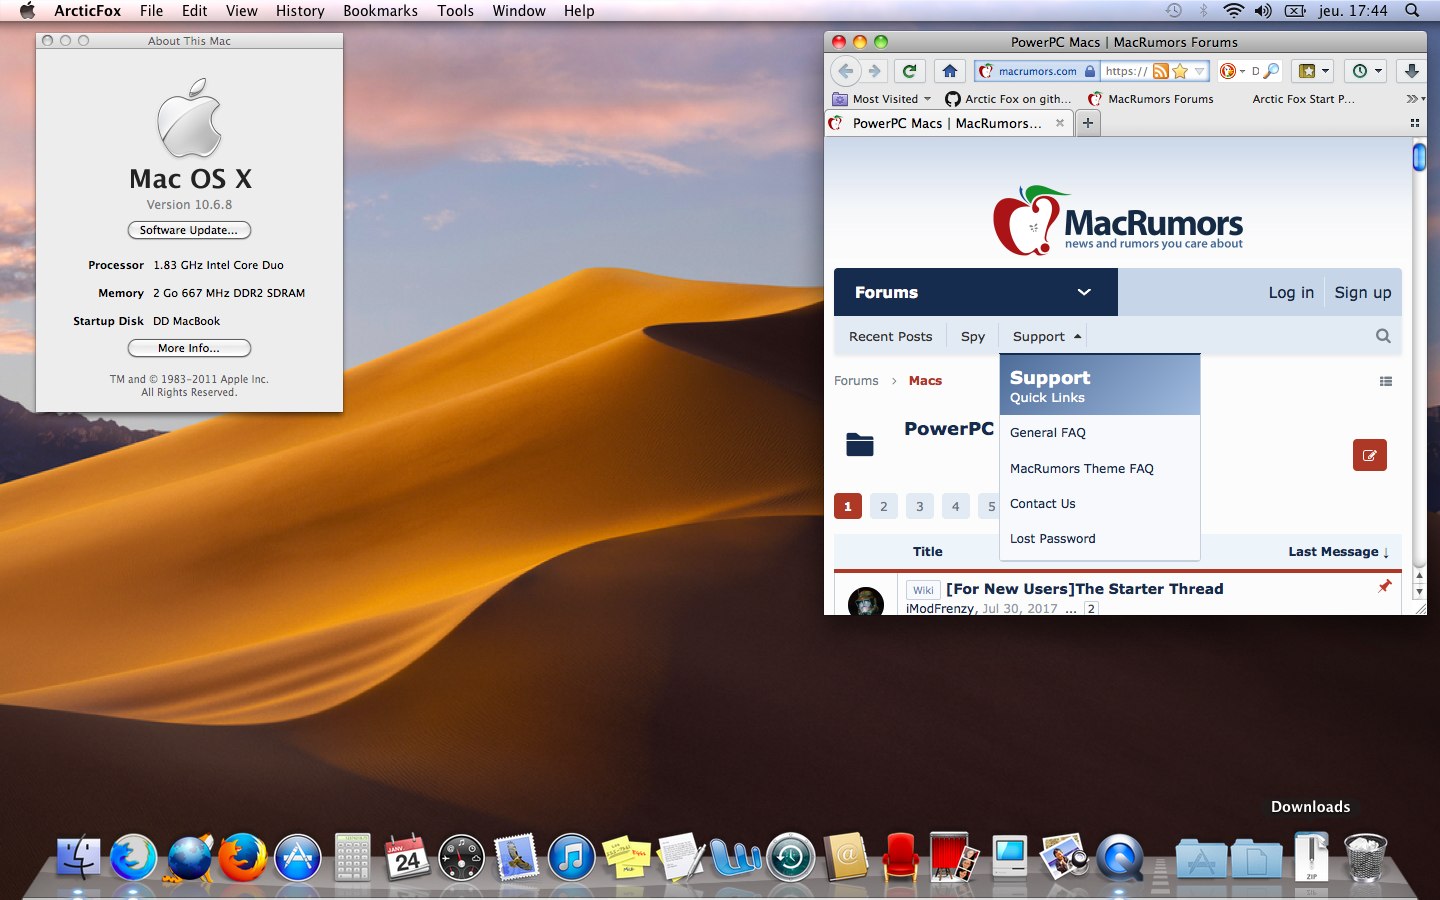Click the forum search magnifier icon
This screenshot has height=900, width=1440.
[1383, 336]
